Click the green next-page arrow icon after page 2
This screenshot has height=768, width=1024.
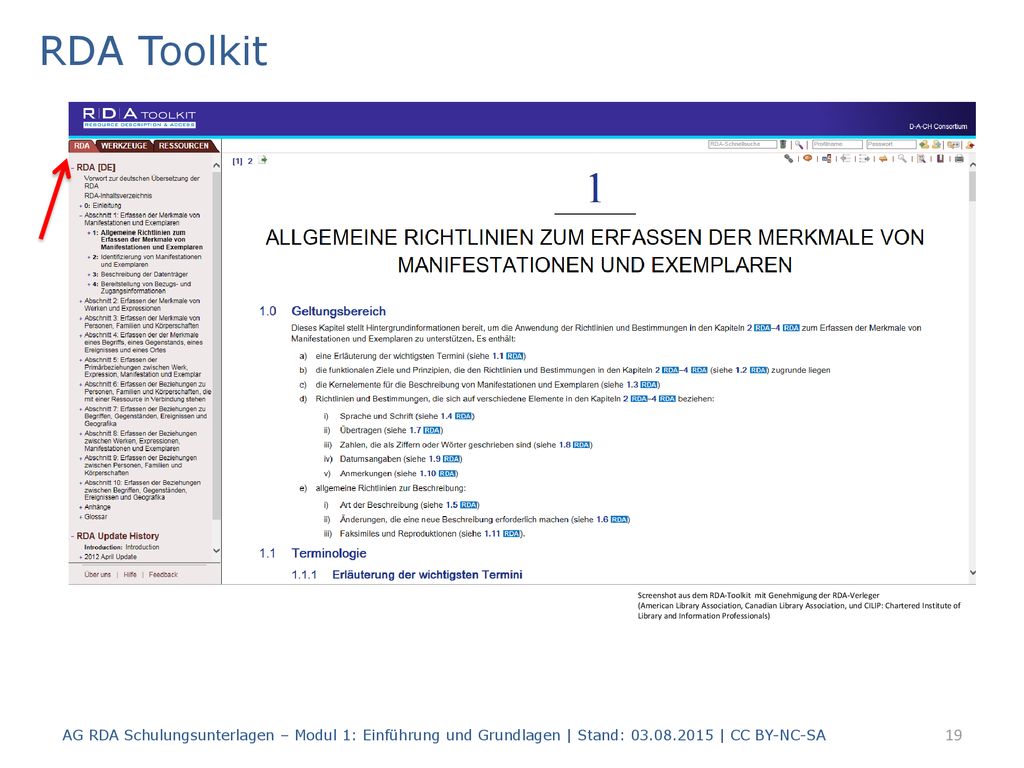click(263, 160)
